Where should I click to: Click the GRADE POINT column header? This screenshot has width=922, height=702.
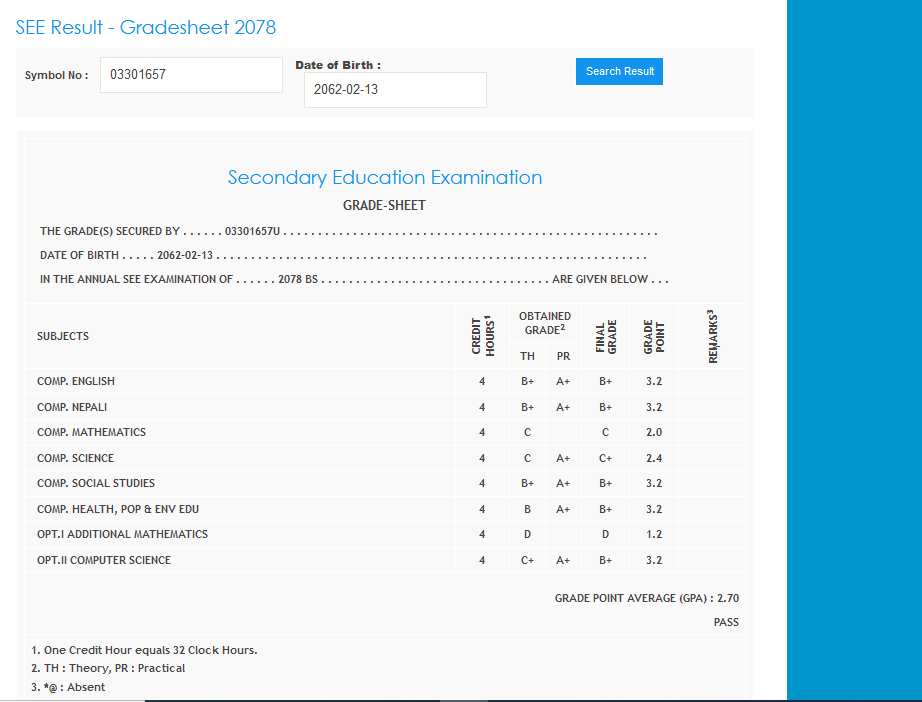coord(654,336)
